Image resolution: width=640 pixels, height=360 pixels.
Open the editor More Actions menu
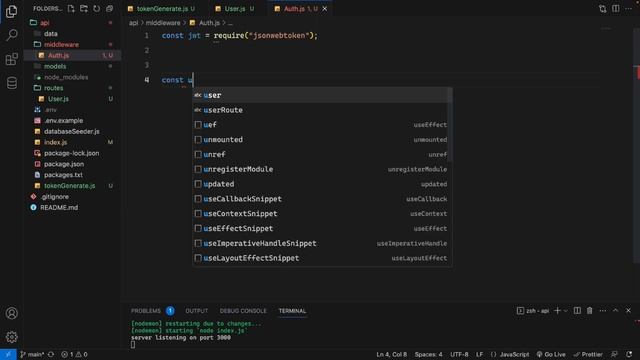tap(629, 9)
